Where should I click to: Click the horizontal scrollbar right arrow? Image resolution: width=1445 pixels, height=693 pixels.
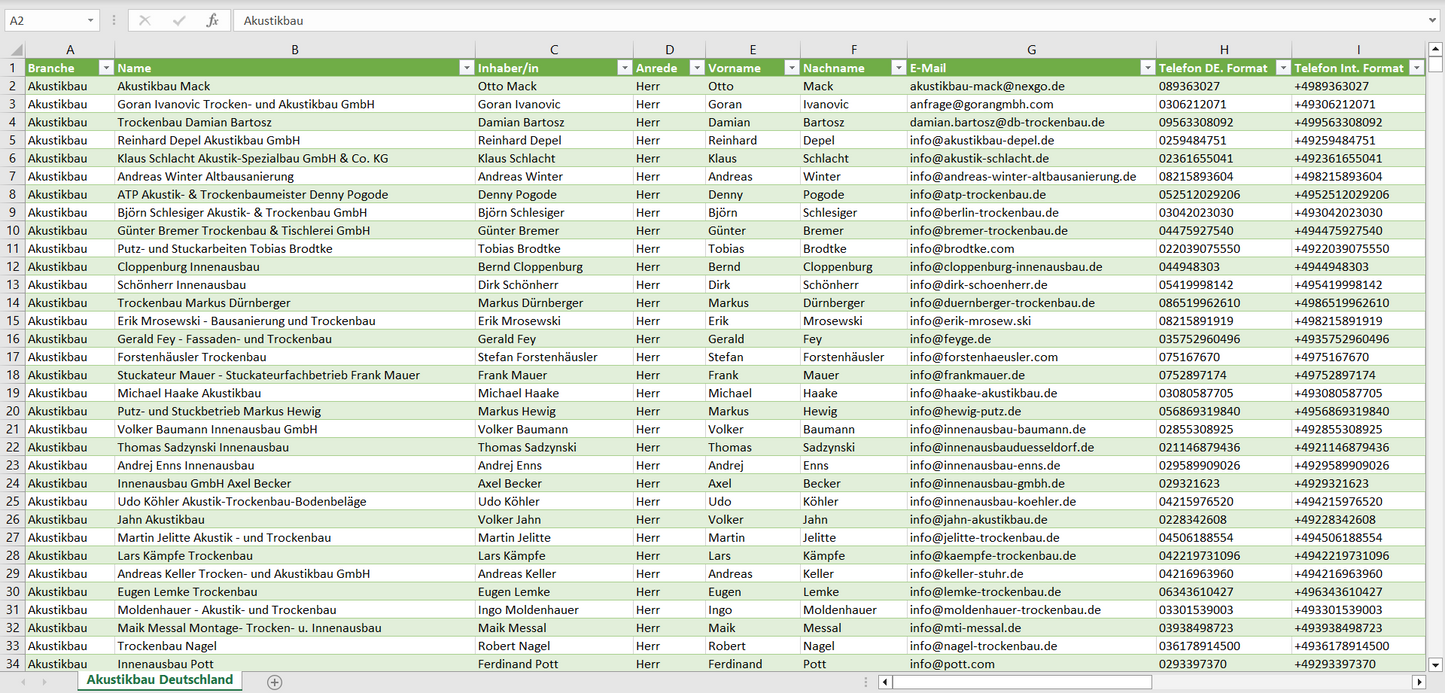[x=1418, y=682]
